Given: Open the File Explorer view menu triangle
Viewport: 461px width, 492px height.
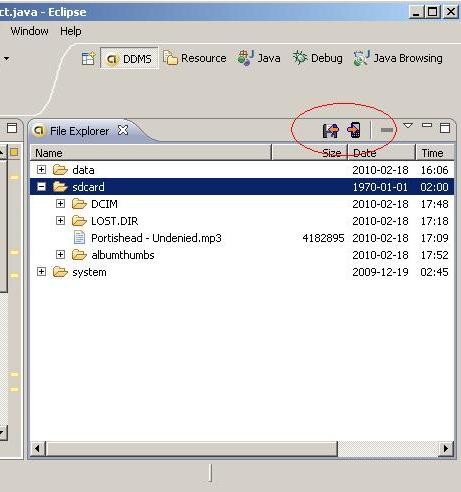Looking at the screenshot, I should (x=408, y=126).
